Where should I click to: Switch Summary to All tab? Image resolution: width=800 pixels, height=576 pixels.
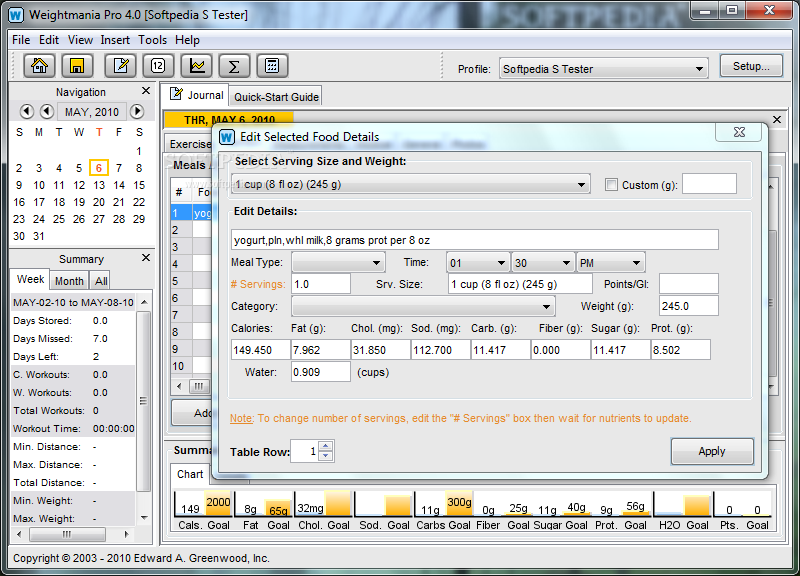tap(101, 281)
